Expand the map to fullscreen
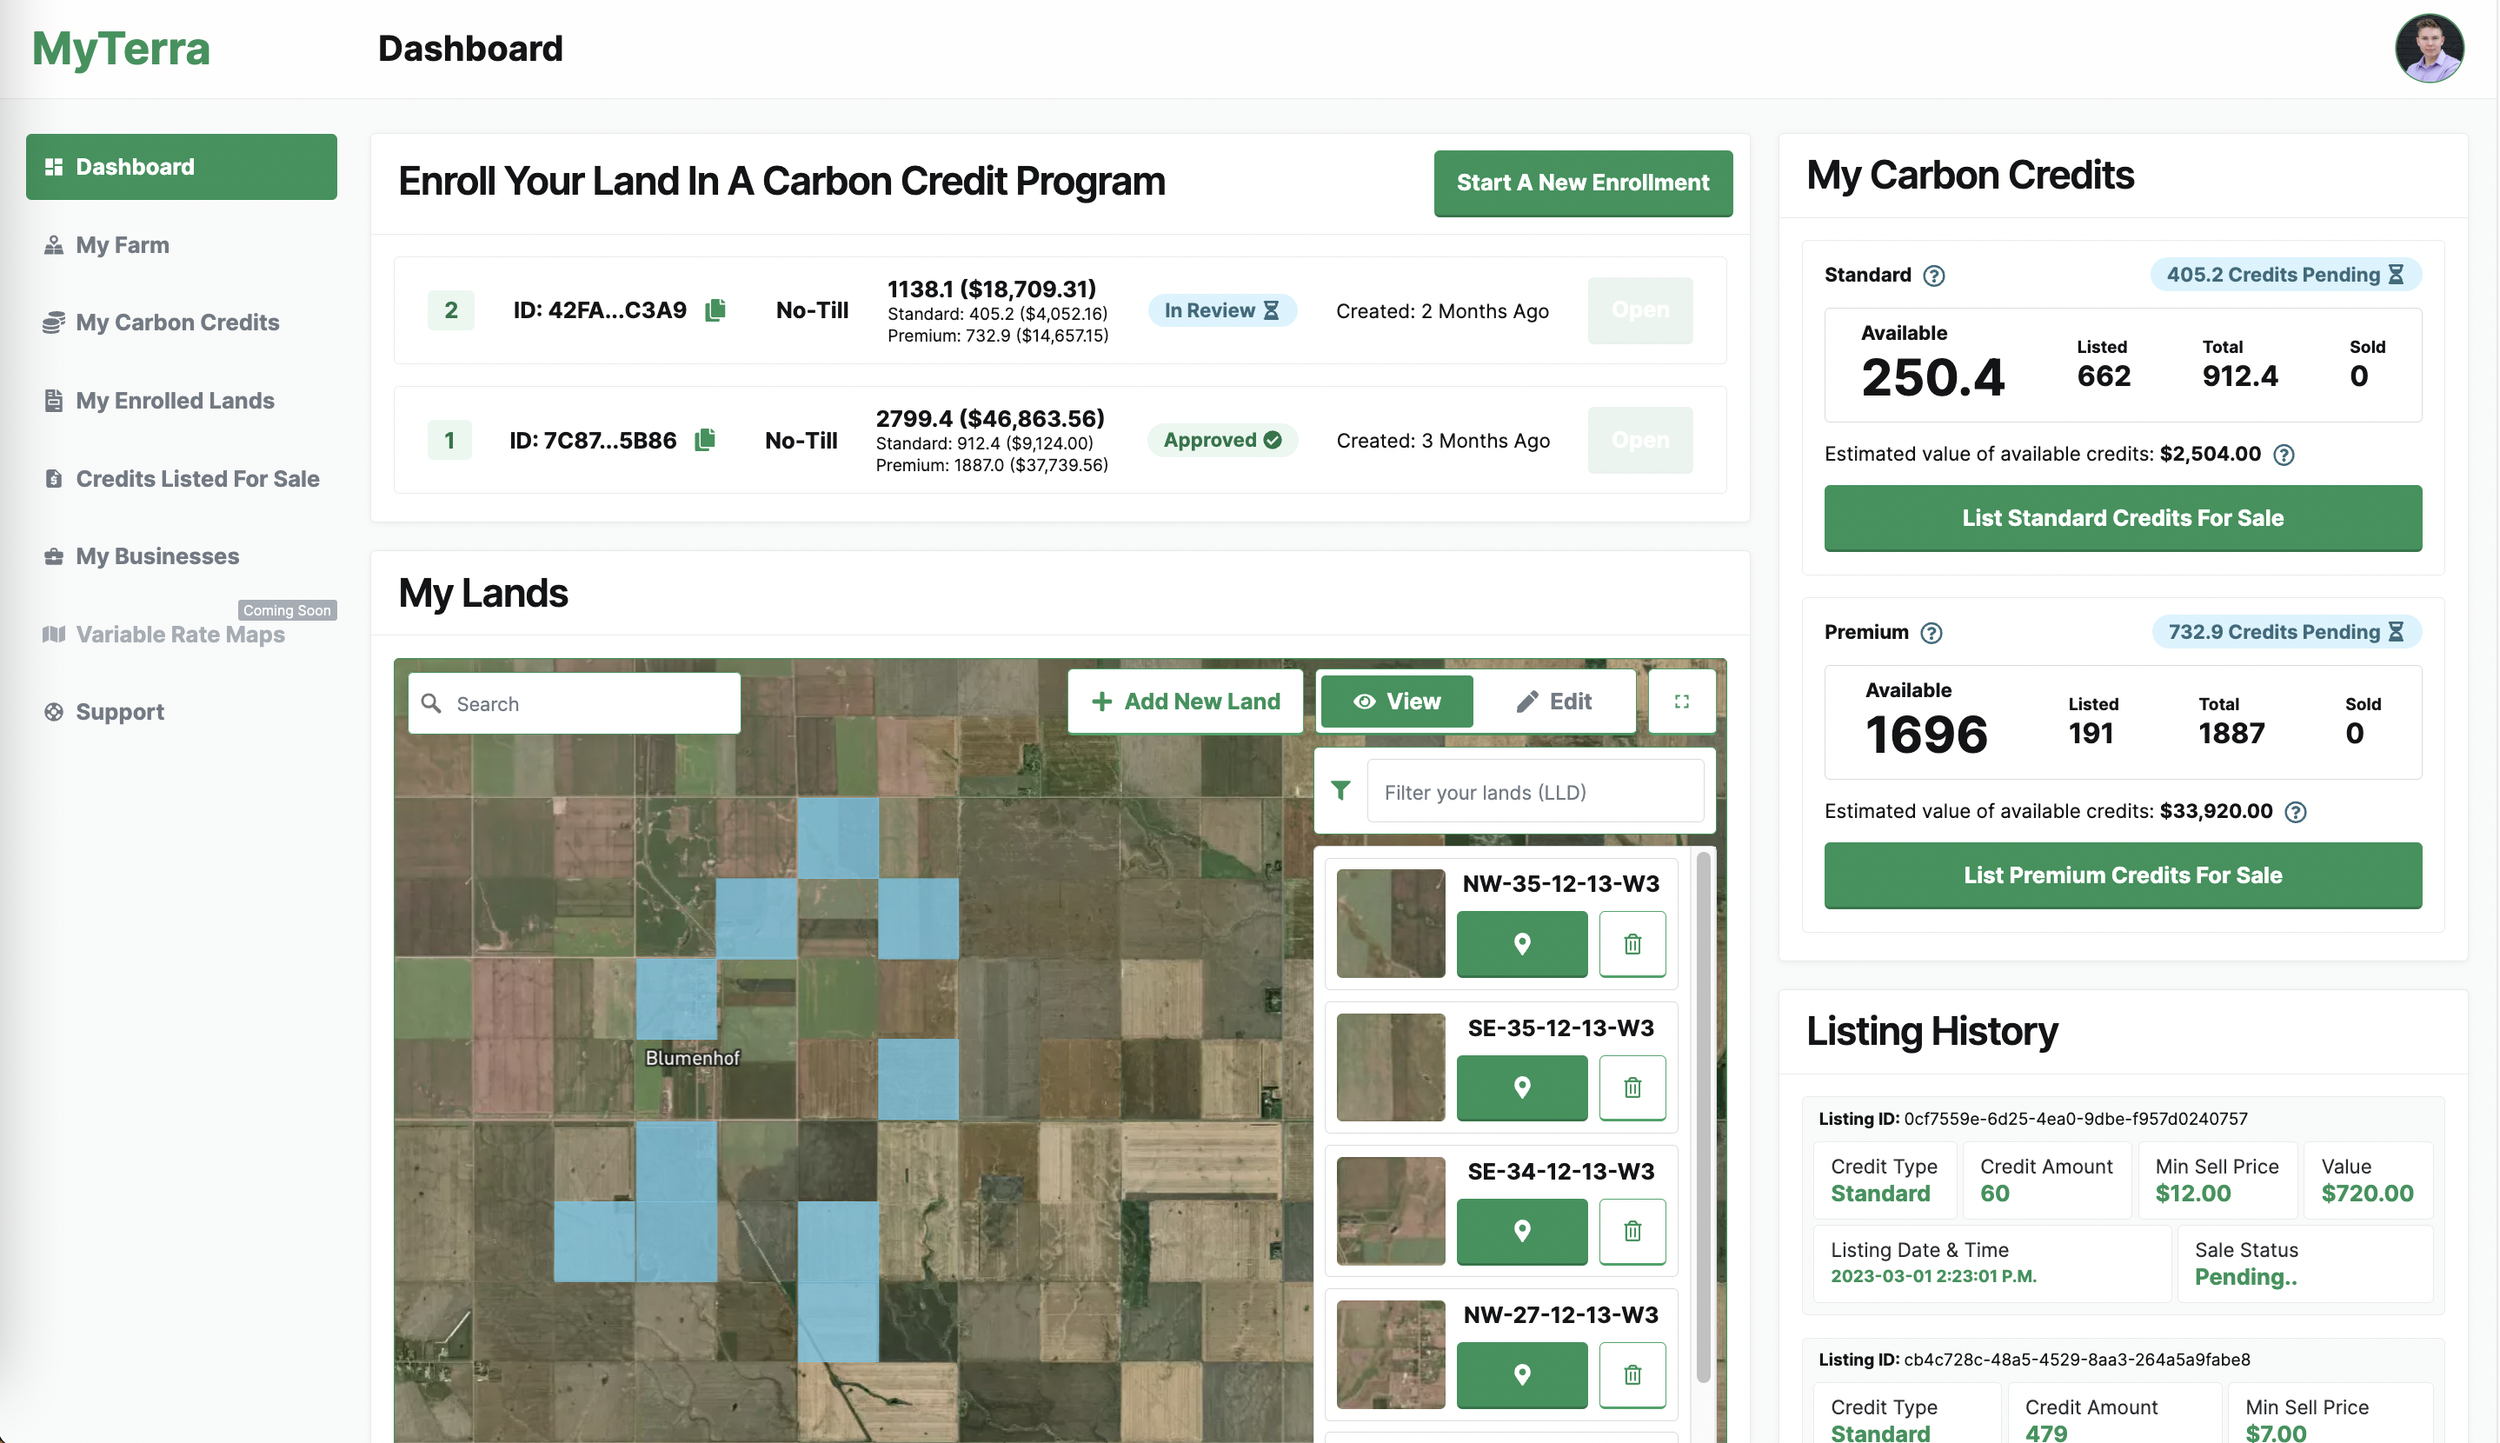 (x=1681, y=702)
